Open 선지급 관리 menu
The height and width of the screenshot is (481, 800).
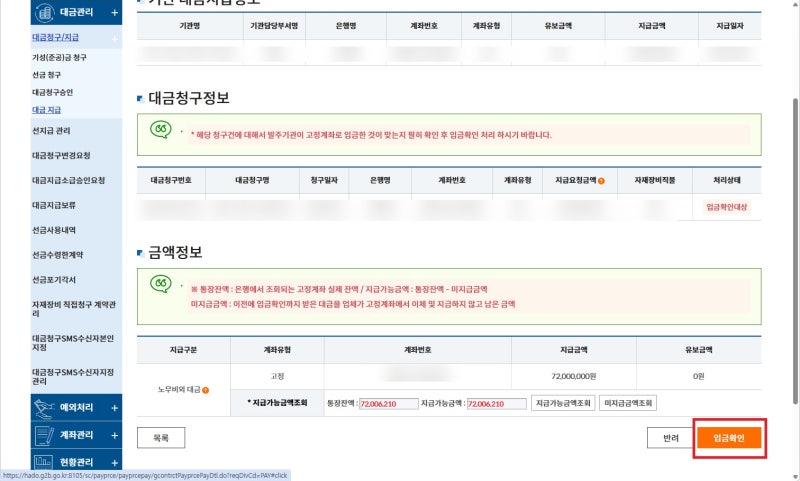51,131
